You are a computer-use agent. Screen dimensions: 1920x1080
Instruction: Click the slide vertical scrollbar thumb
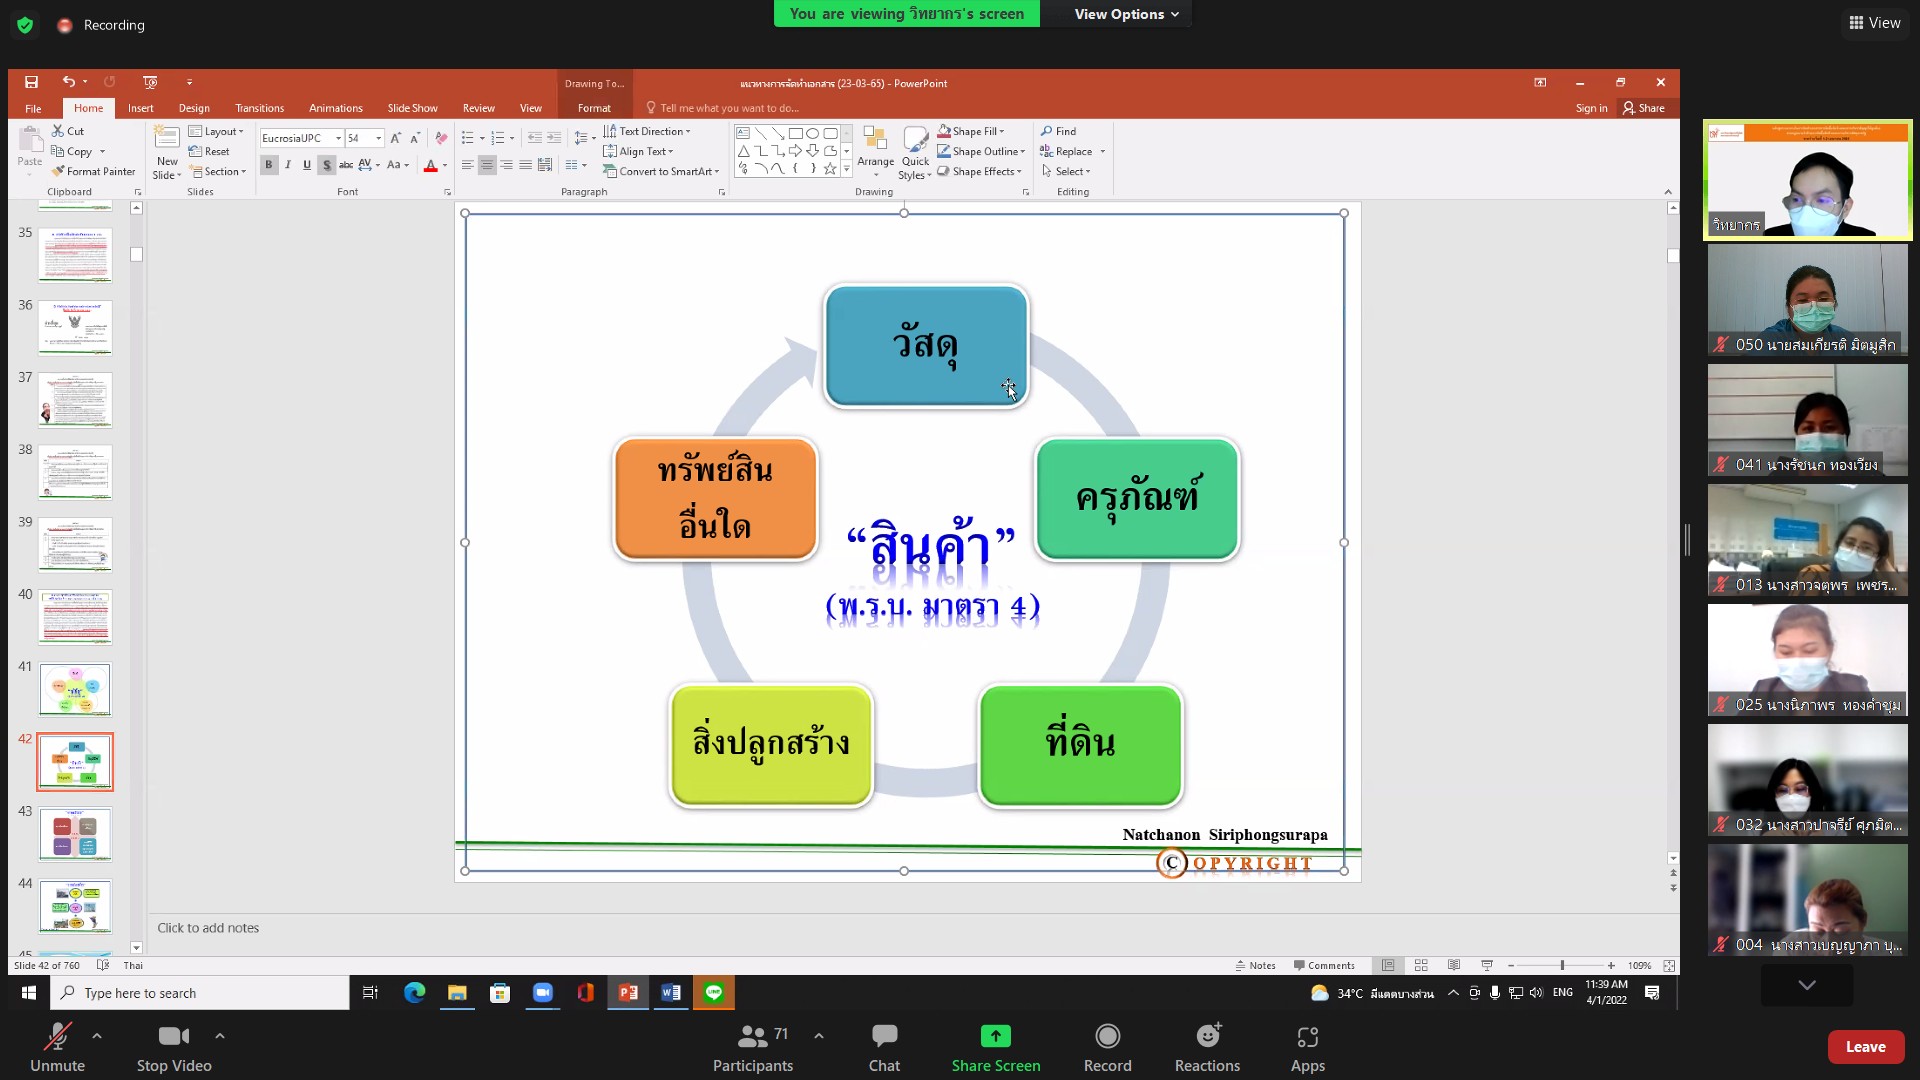[1673, 256]
